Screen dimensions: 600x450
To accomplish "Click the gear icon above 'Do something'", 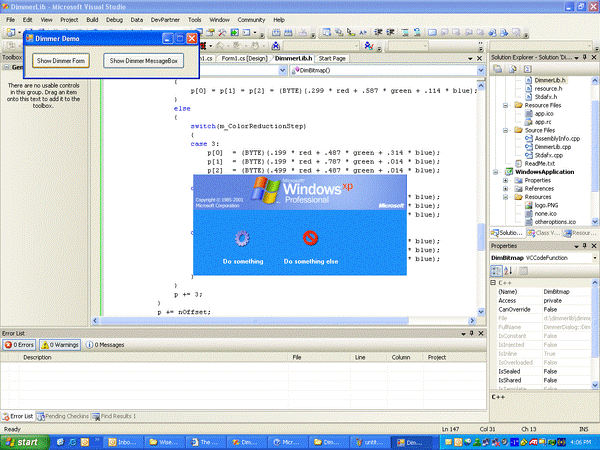I will click(242, 238).
